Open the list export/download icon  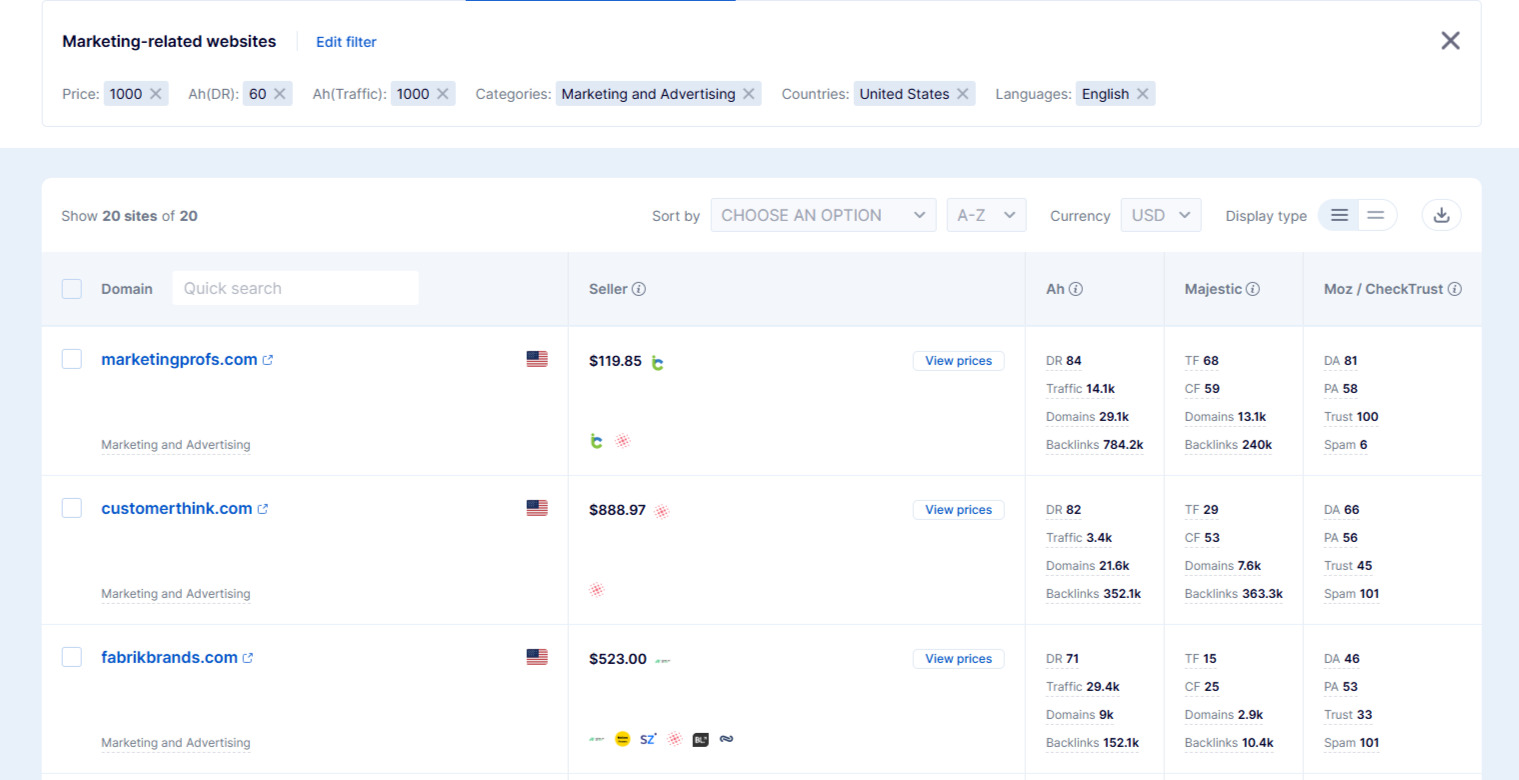[x=1441, y=214]
